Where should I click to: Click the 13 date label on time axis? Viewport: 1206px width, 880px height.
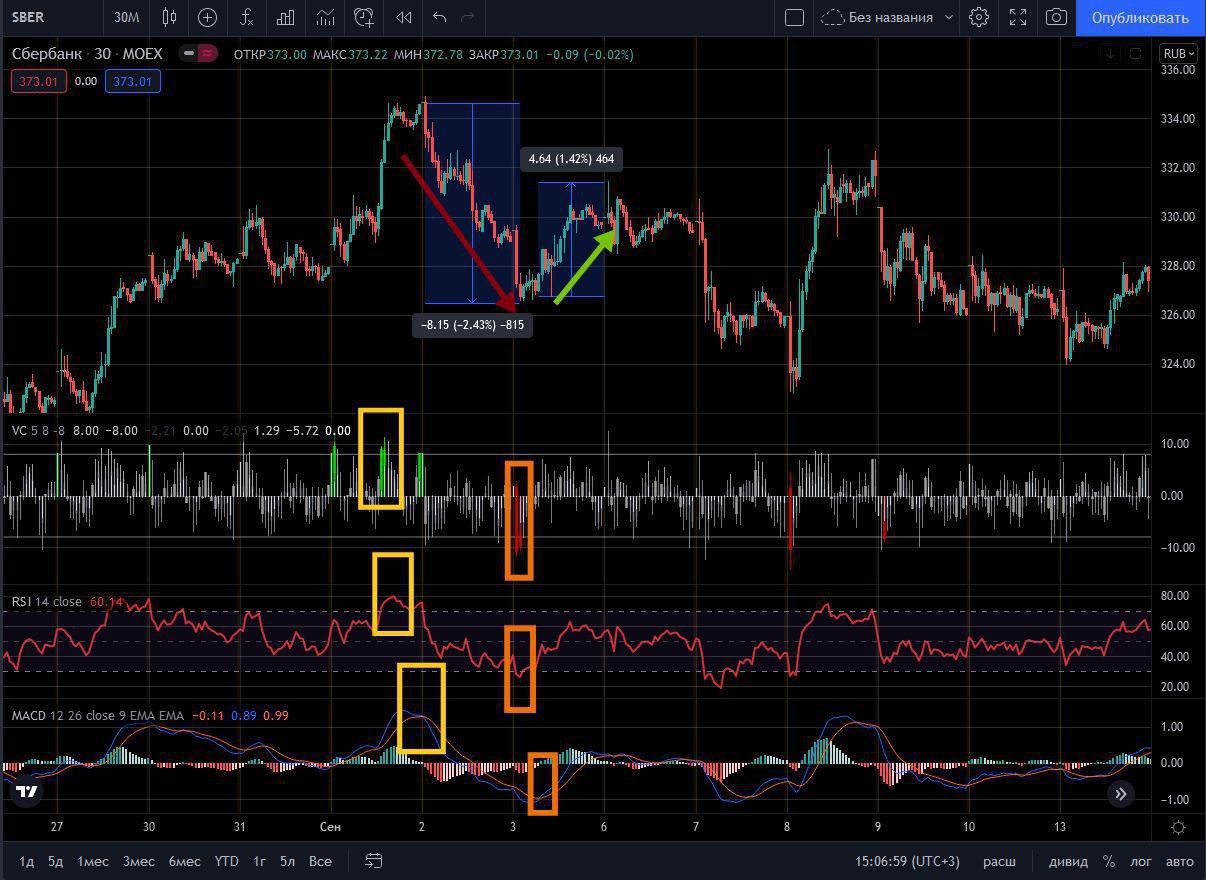click(x=1060, y=827)
